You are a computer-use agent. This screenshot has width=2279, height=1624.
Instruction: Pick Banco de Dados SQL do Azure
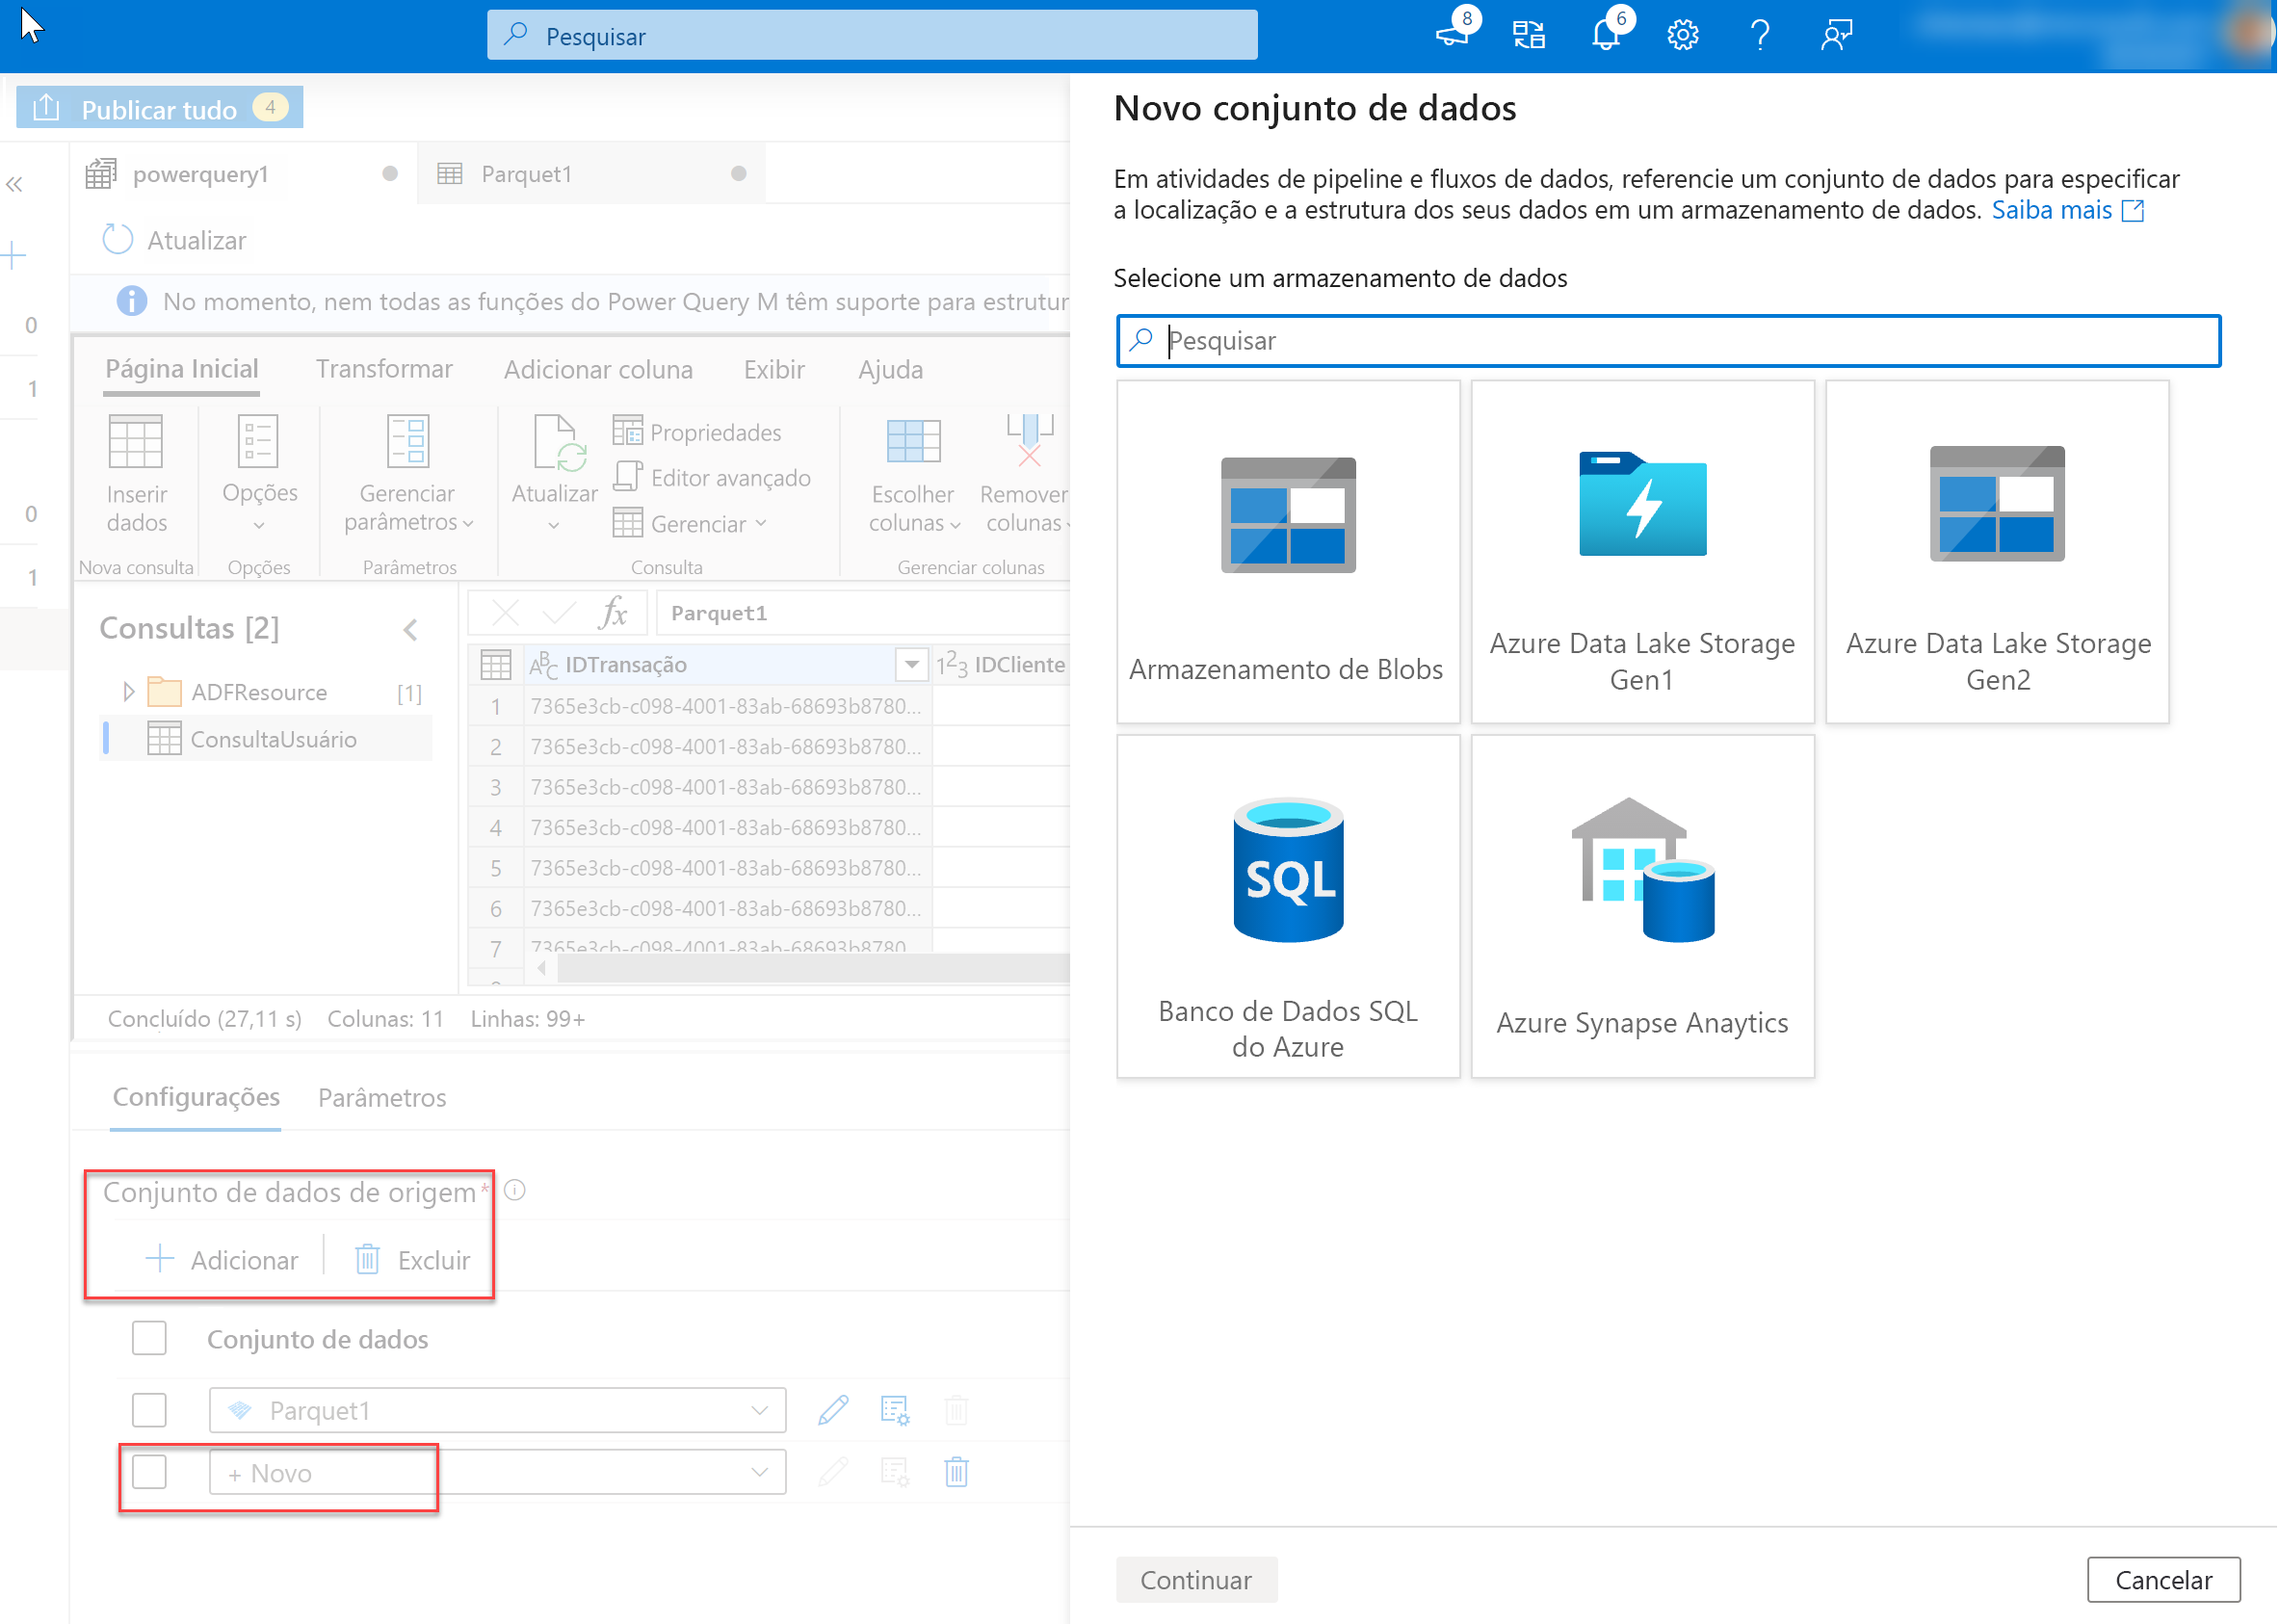pyautogui.click(x=1287, y=906)
